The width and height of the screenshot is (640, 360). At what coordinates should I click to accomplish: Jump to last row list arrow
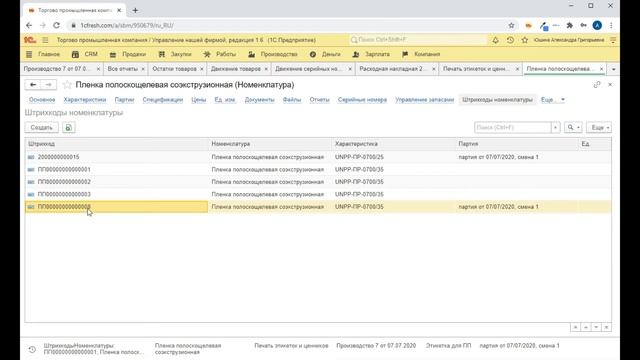[x=607, y=327]
